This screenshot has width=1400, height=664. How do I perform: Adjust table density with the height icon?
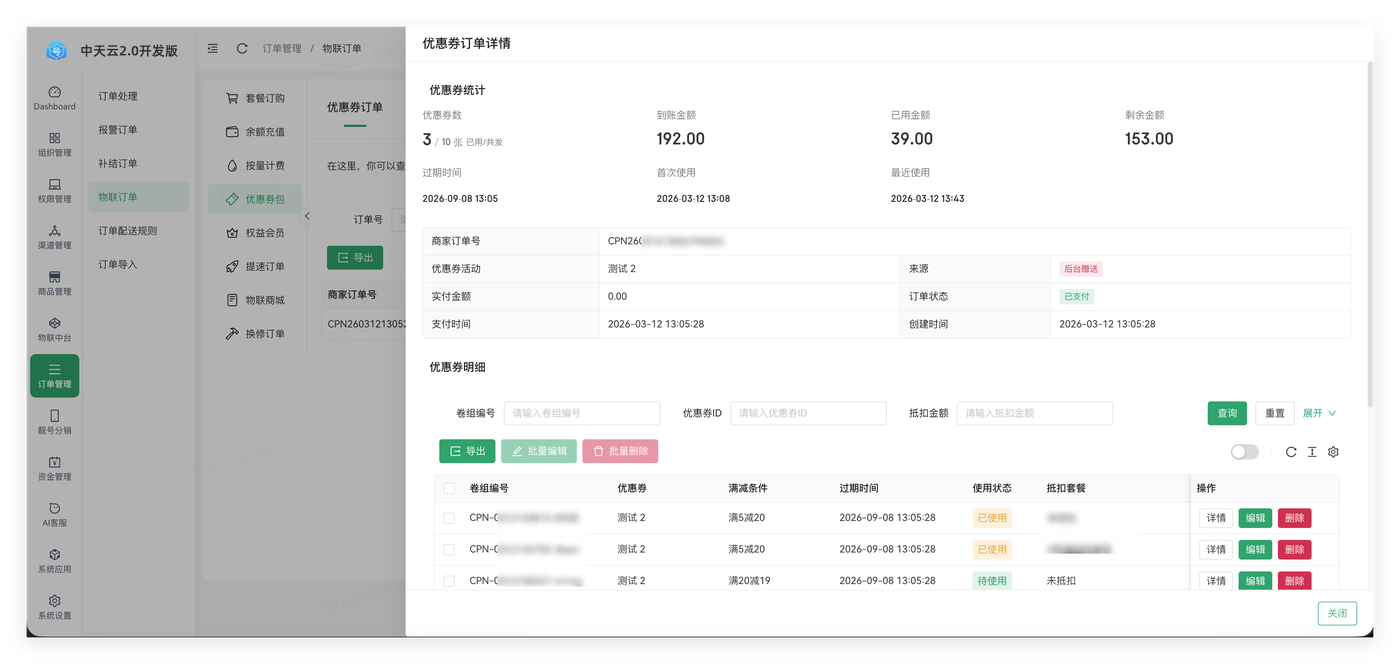[1312, 452]
